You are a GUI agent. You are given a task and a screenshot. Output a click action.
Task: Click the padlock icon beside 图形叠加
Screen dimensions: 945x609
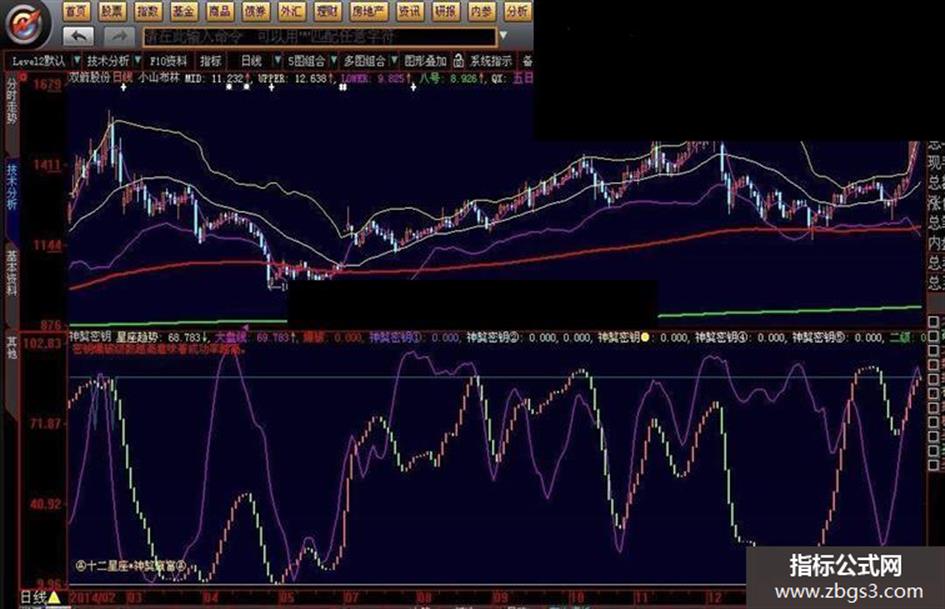[x=459, y=61]
